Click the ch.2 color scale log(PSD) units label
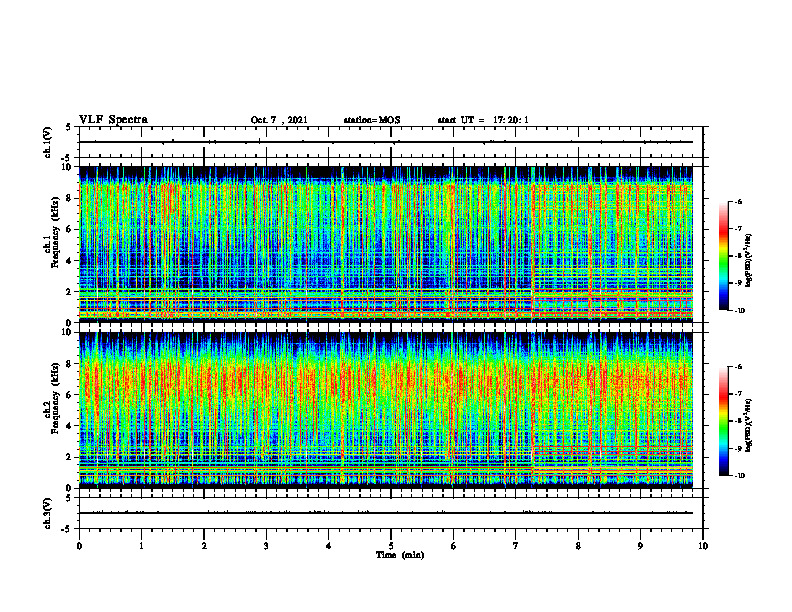Screen dimensions: 792x612 (750, 425)
